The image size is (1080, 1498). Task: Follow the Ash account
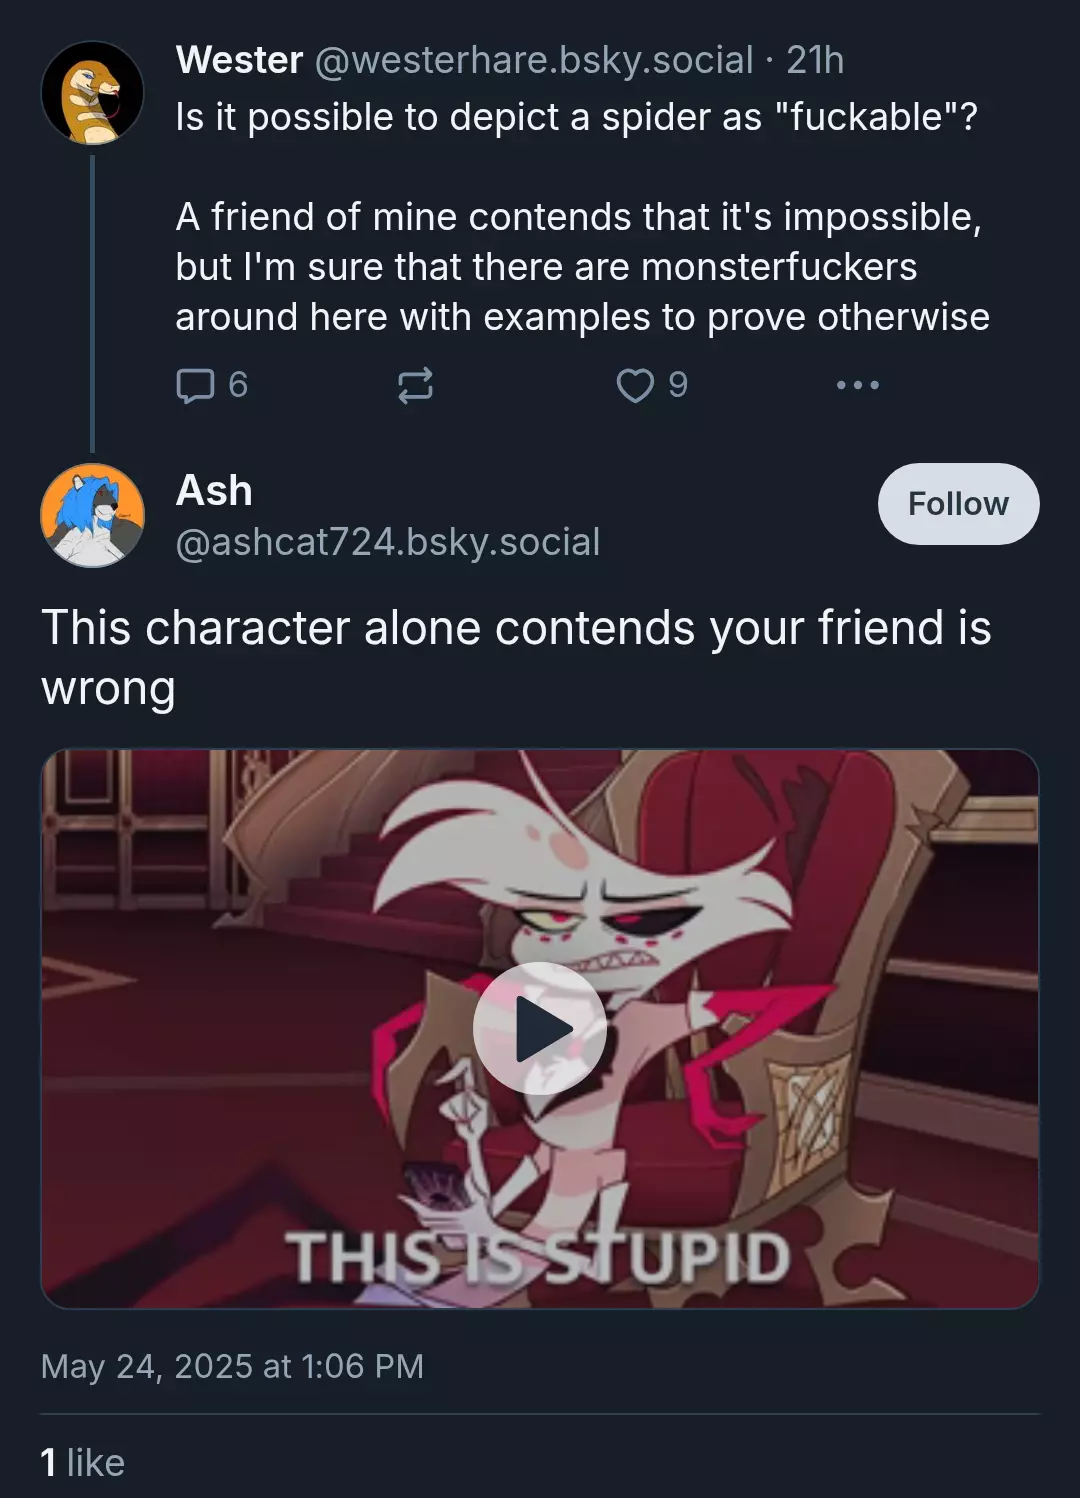click(958, 504)
